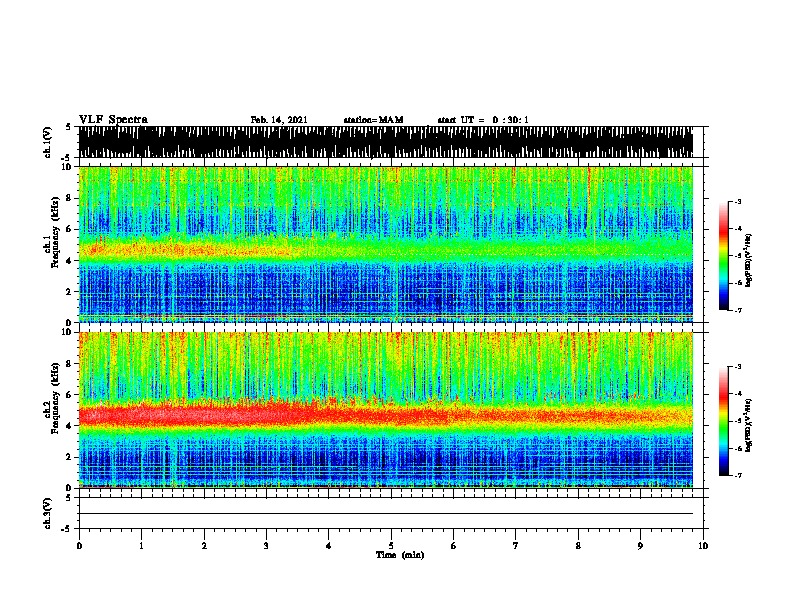Click the "-3" label on upper colorbar
Image resolution: width=792 pixels, height=612 pixels.
point(737,201)
